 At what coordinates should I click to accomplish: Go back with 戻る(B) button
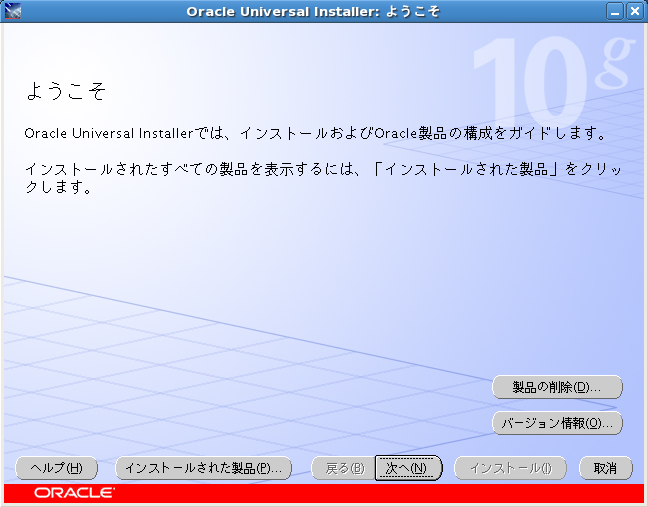tap(343, 468)
